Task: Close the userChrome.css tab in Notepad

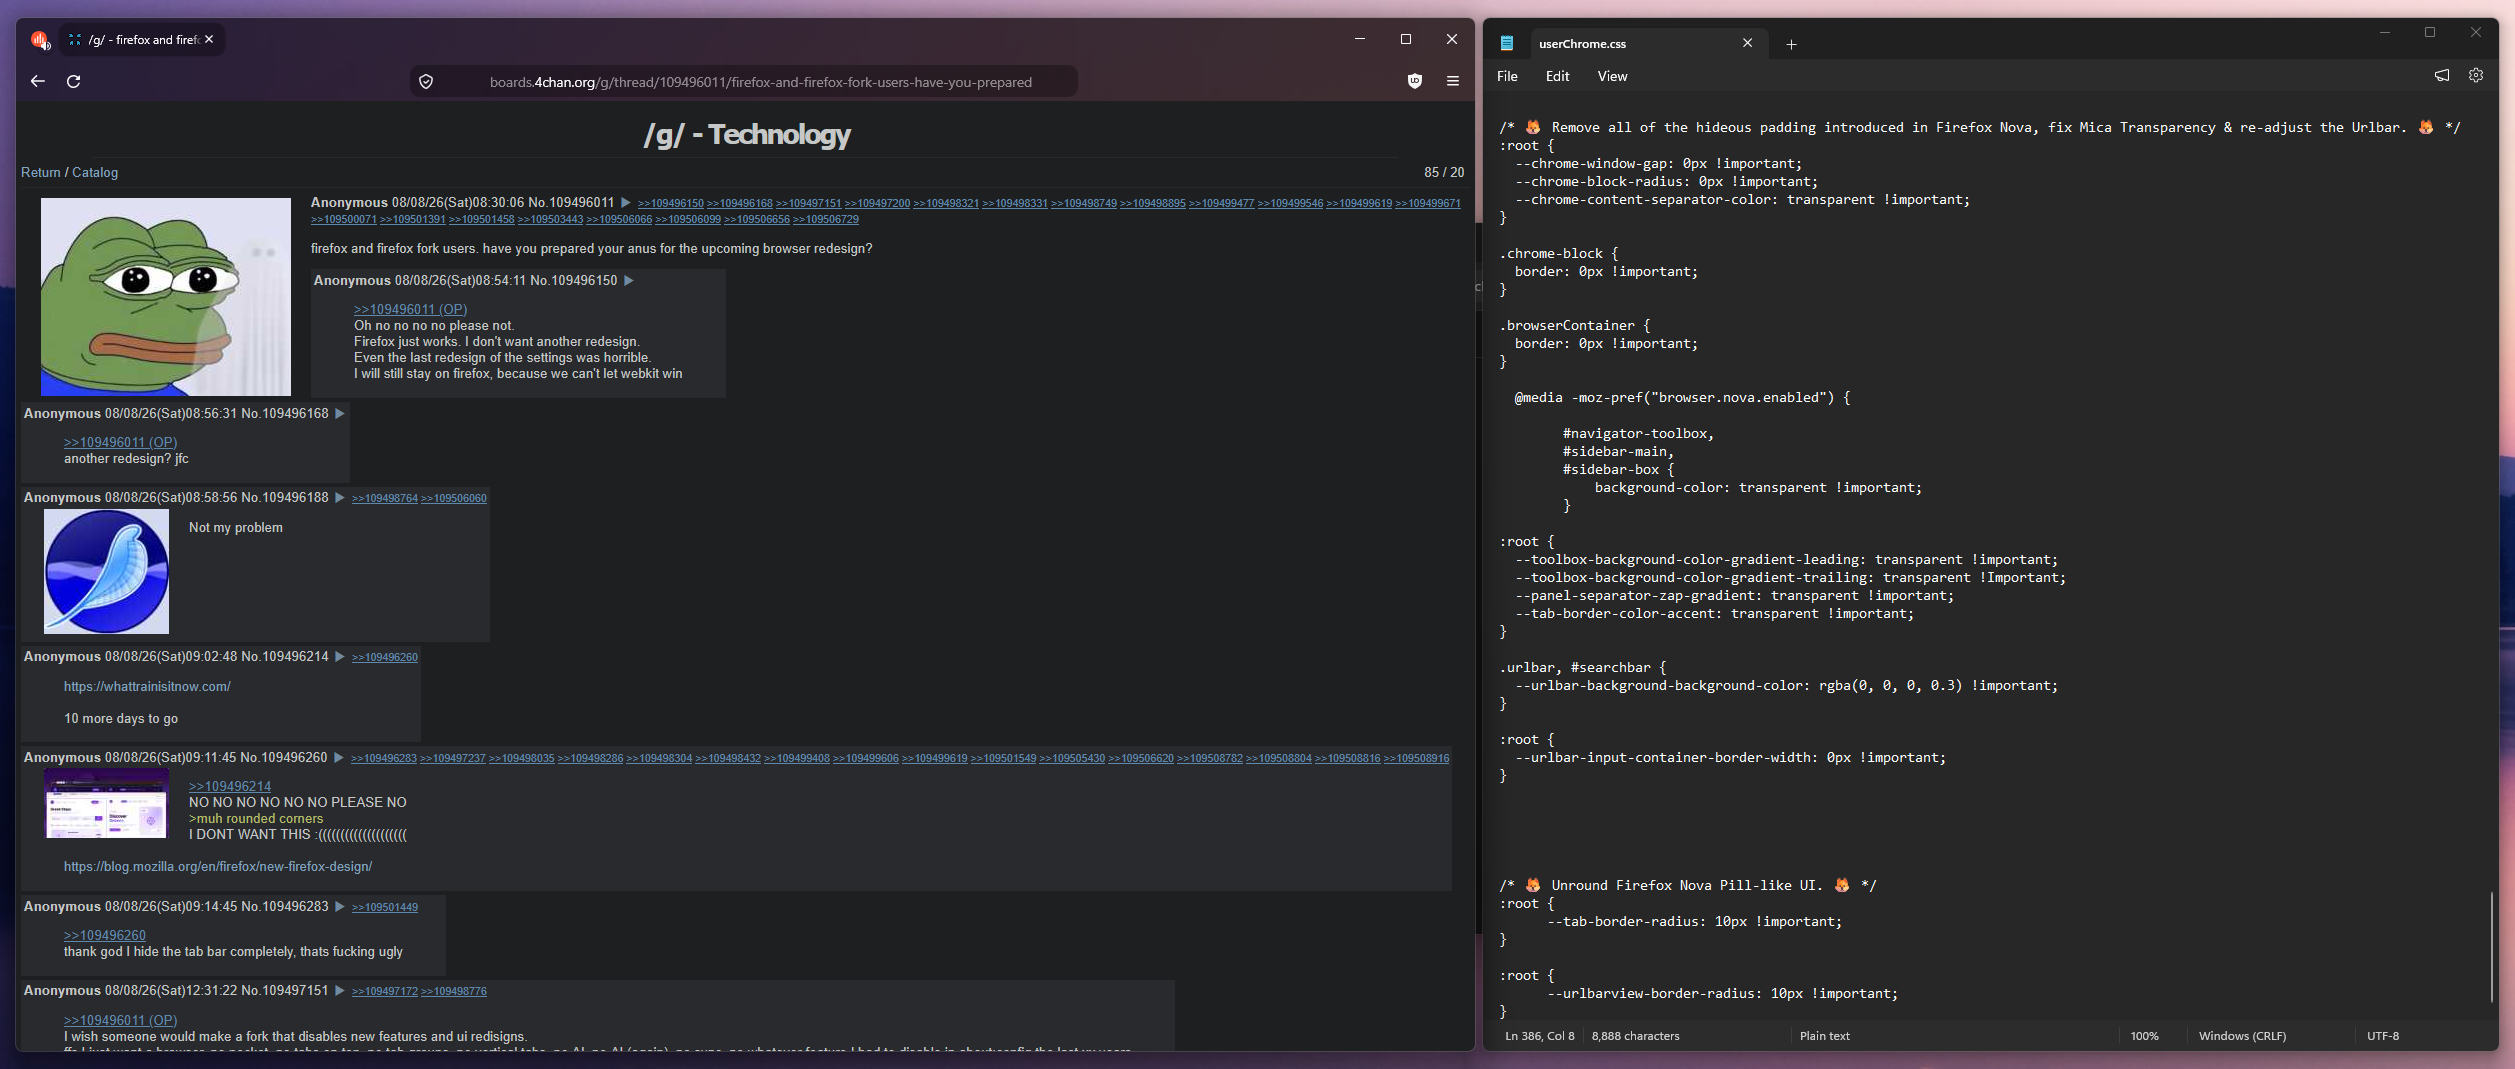Action: [1747, 43]
